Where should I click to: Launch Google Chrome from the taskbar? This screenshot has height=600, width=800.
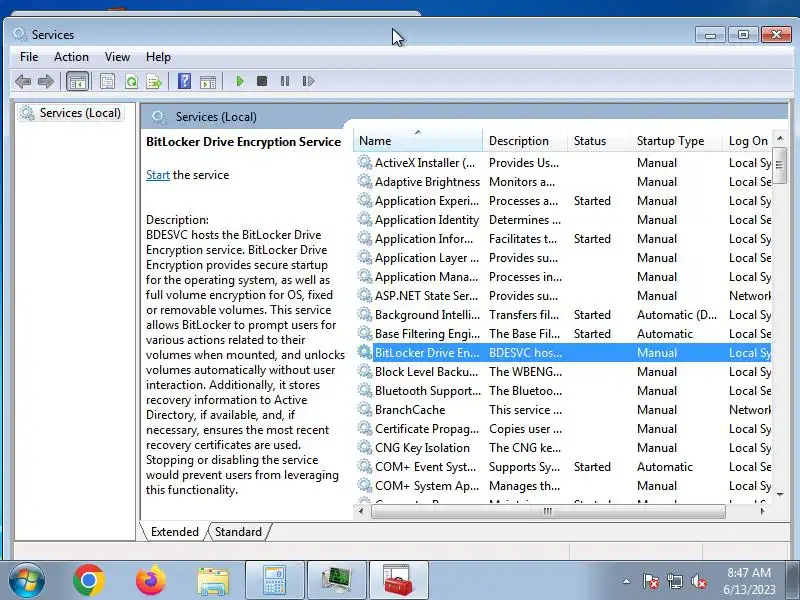click(89, 581)
